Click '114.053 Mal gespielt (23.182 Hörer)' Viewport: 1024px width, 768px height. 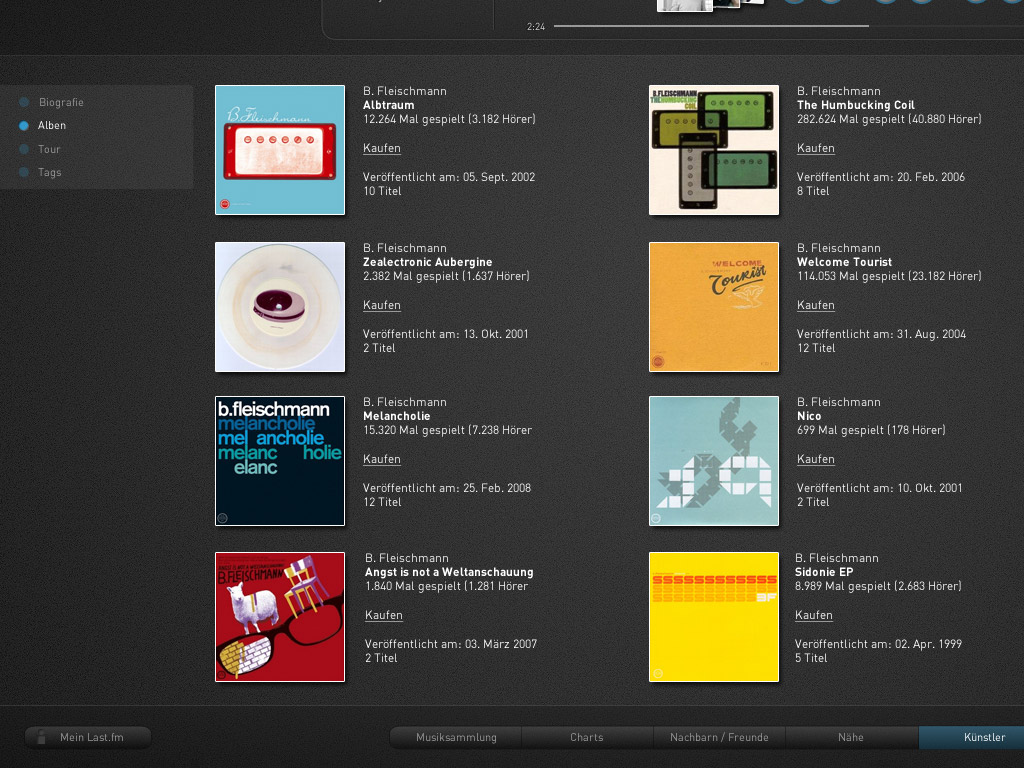tap(889, 276)
